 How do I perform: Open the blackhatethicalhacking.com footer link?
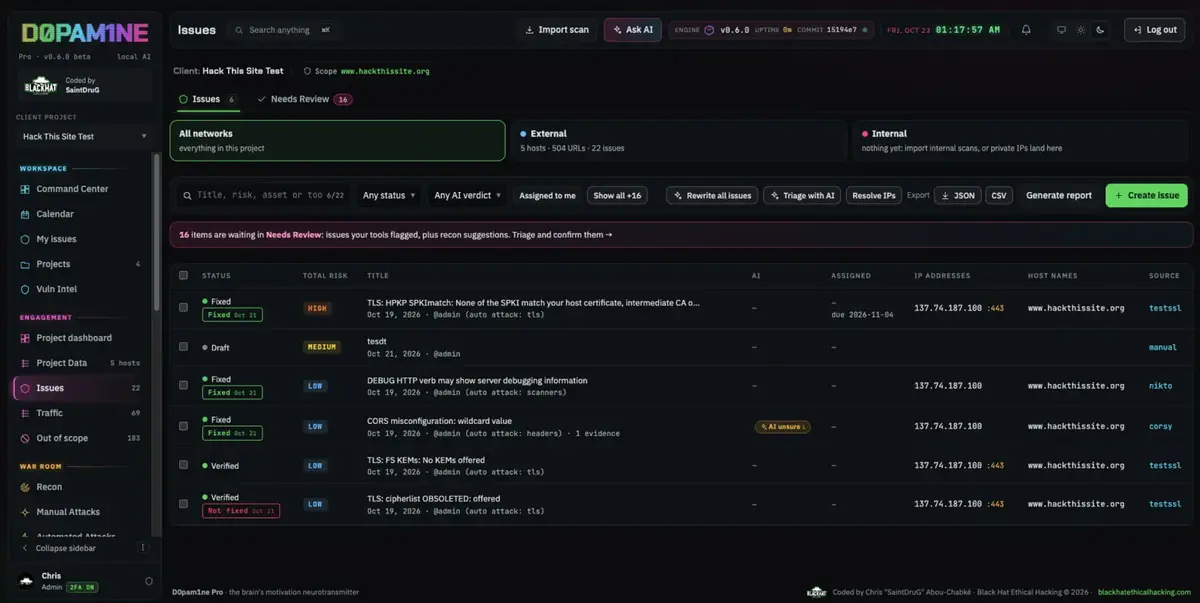[x=1144, y=592]
